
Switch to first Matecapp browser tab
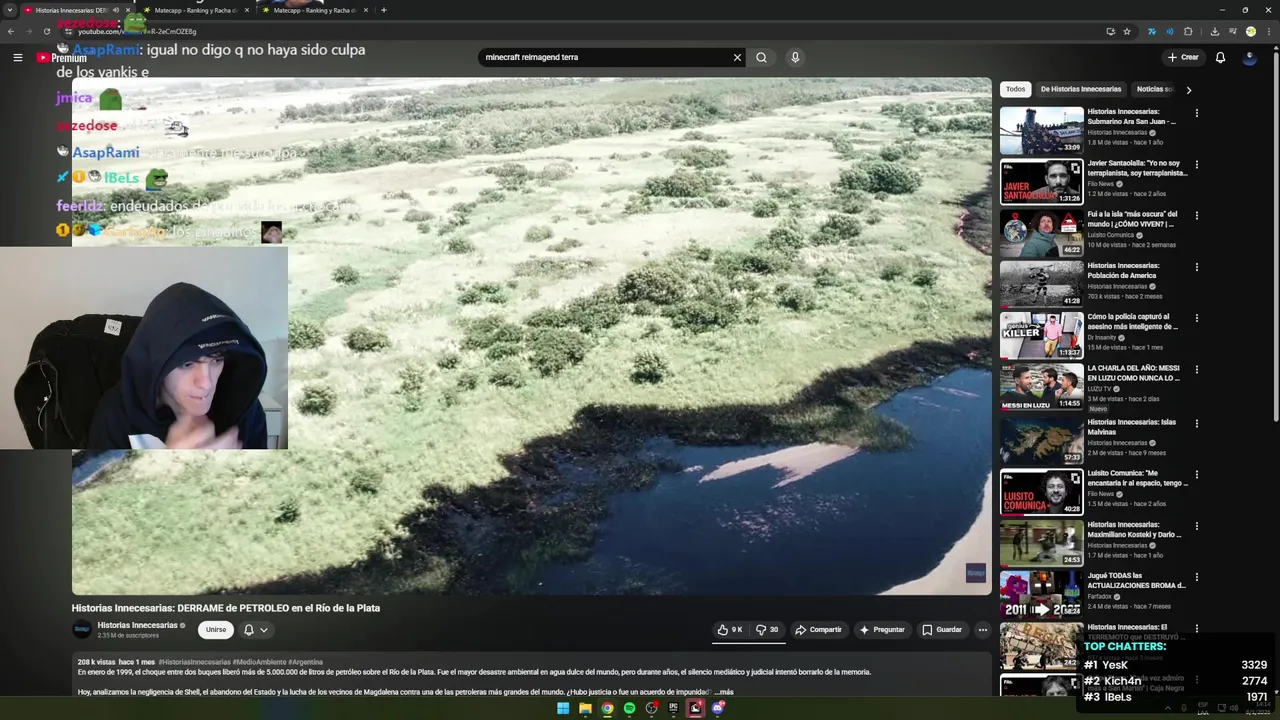pyautogui.click(x=195, y=10)
